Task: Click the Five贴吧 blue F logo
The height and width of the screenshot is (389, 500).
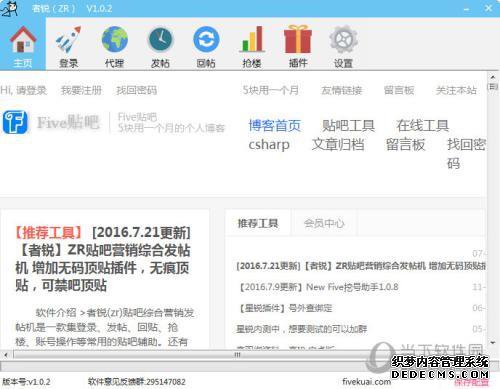Action: pos(15,122)
